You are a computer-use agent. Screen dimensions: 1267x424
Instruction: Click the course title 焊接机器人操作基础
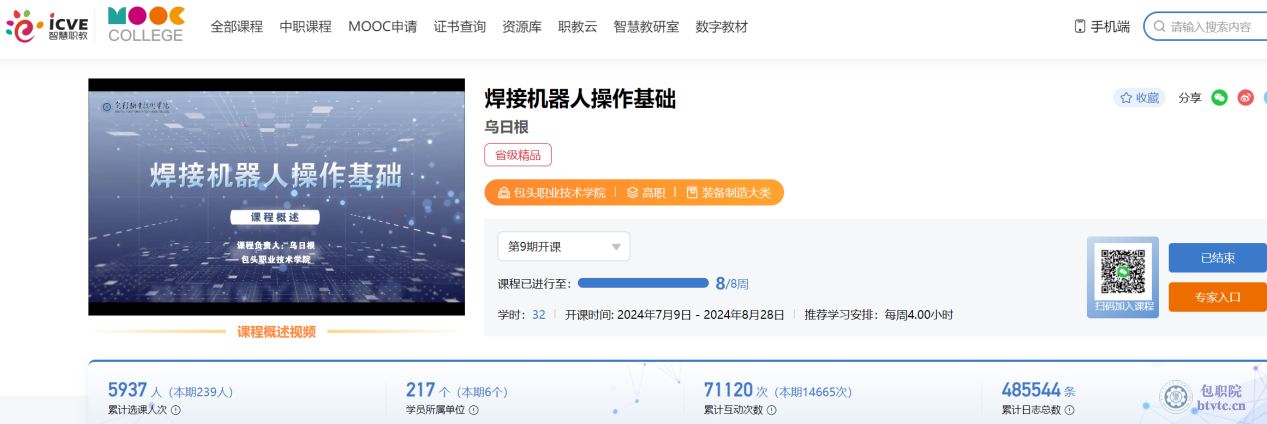coord(580,99)
